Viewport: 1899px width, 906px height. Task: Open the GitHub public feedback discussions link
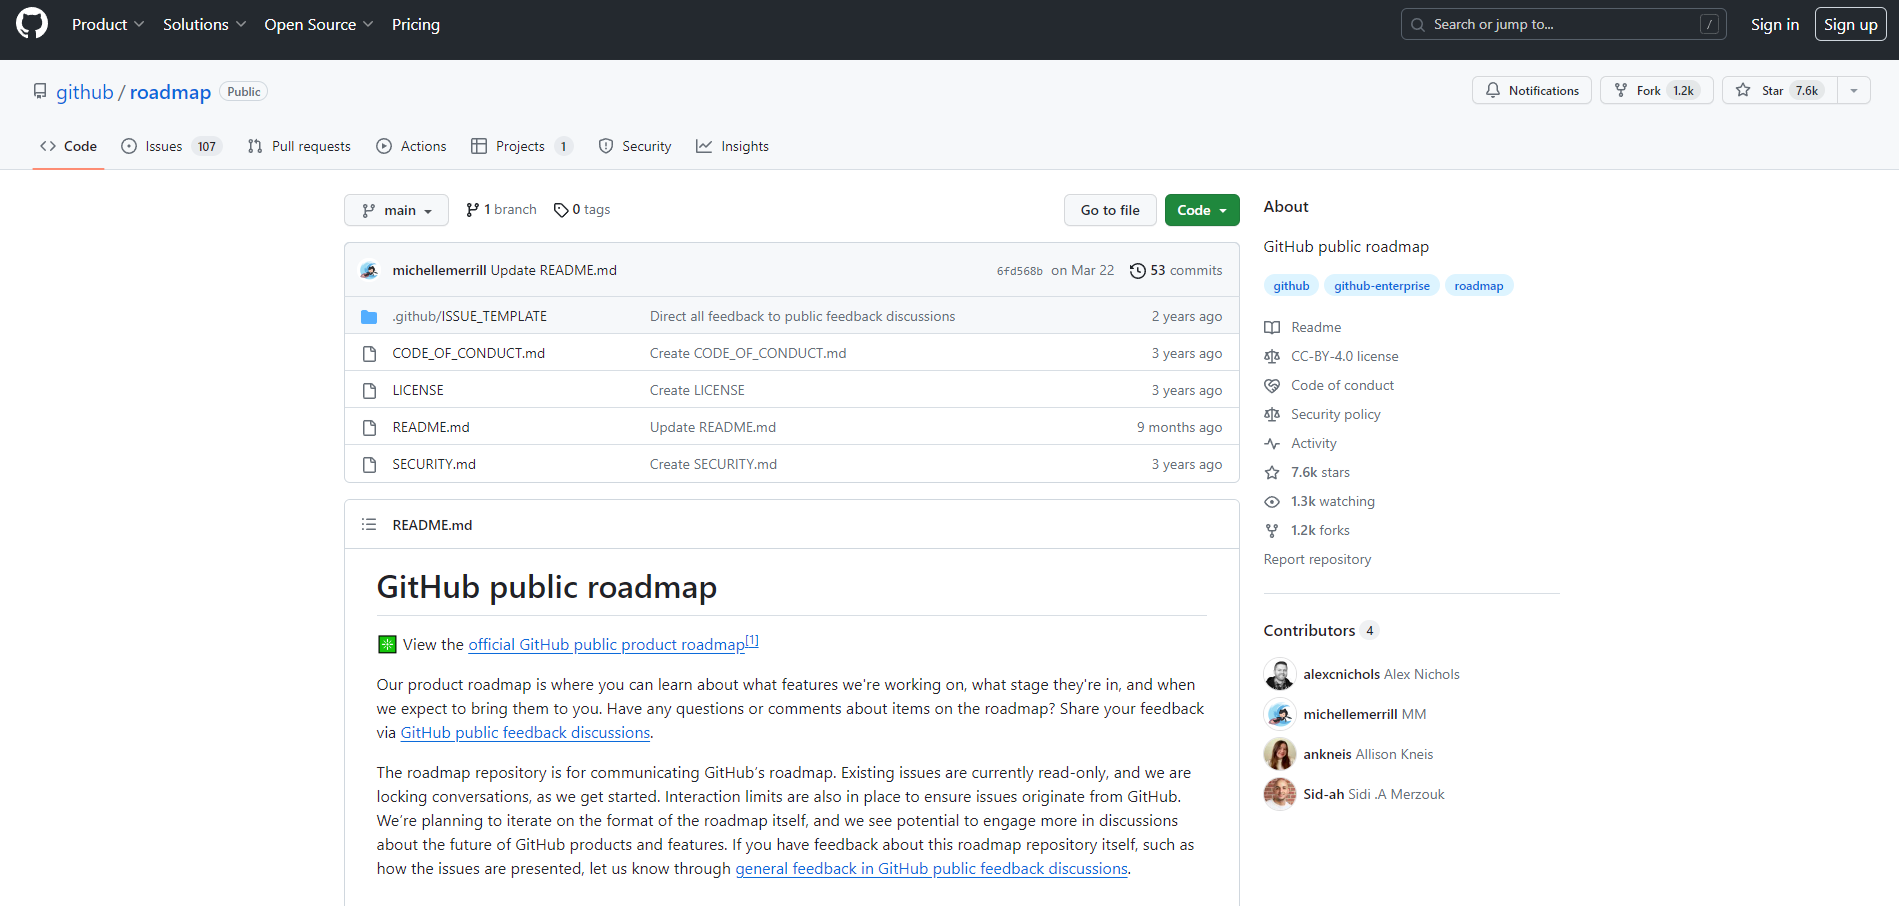point(524,732)
